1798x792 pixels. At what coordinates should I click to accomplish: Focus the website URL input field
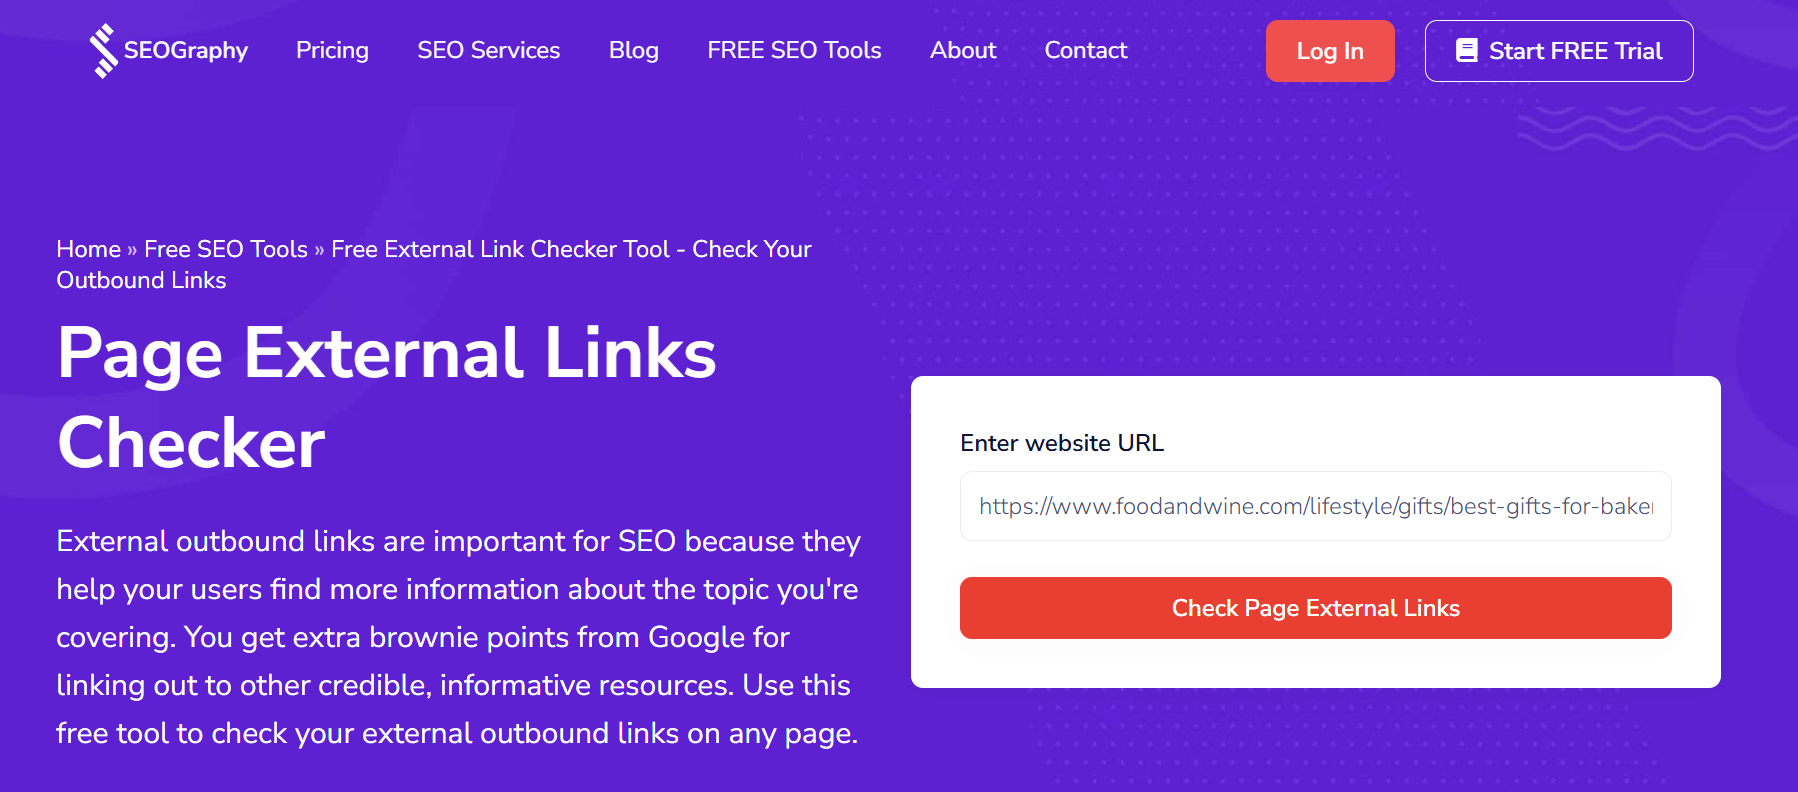(1315, 506)
